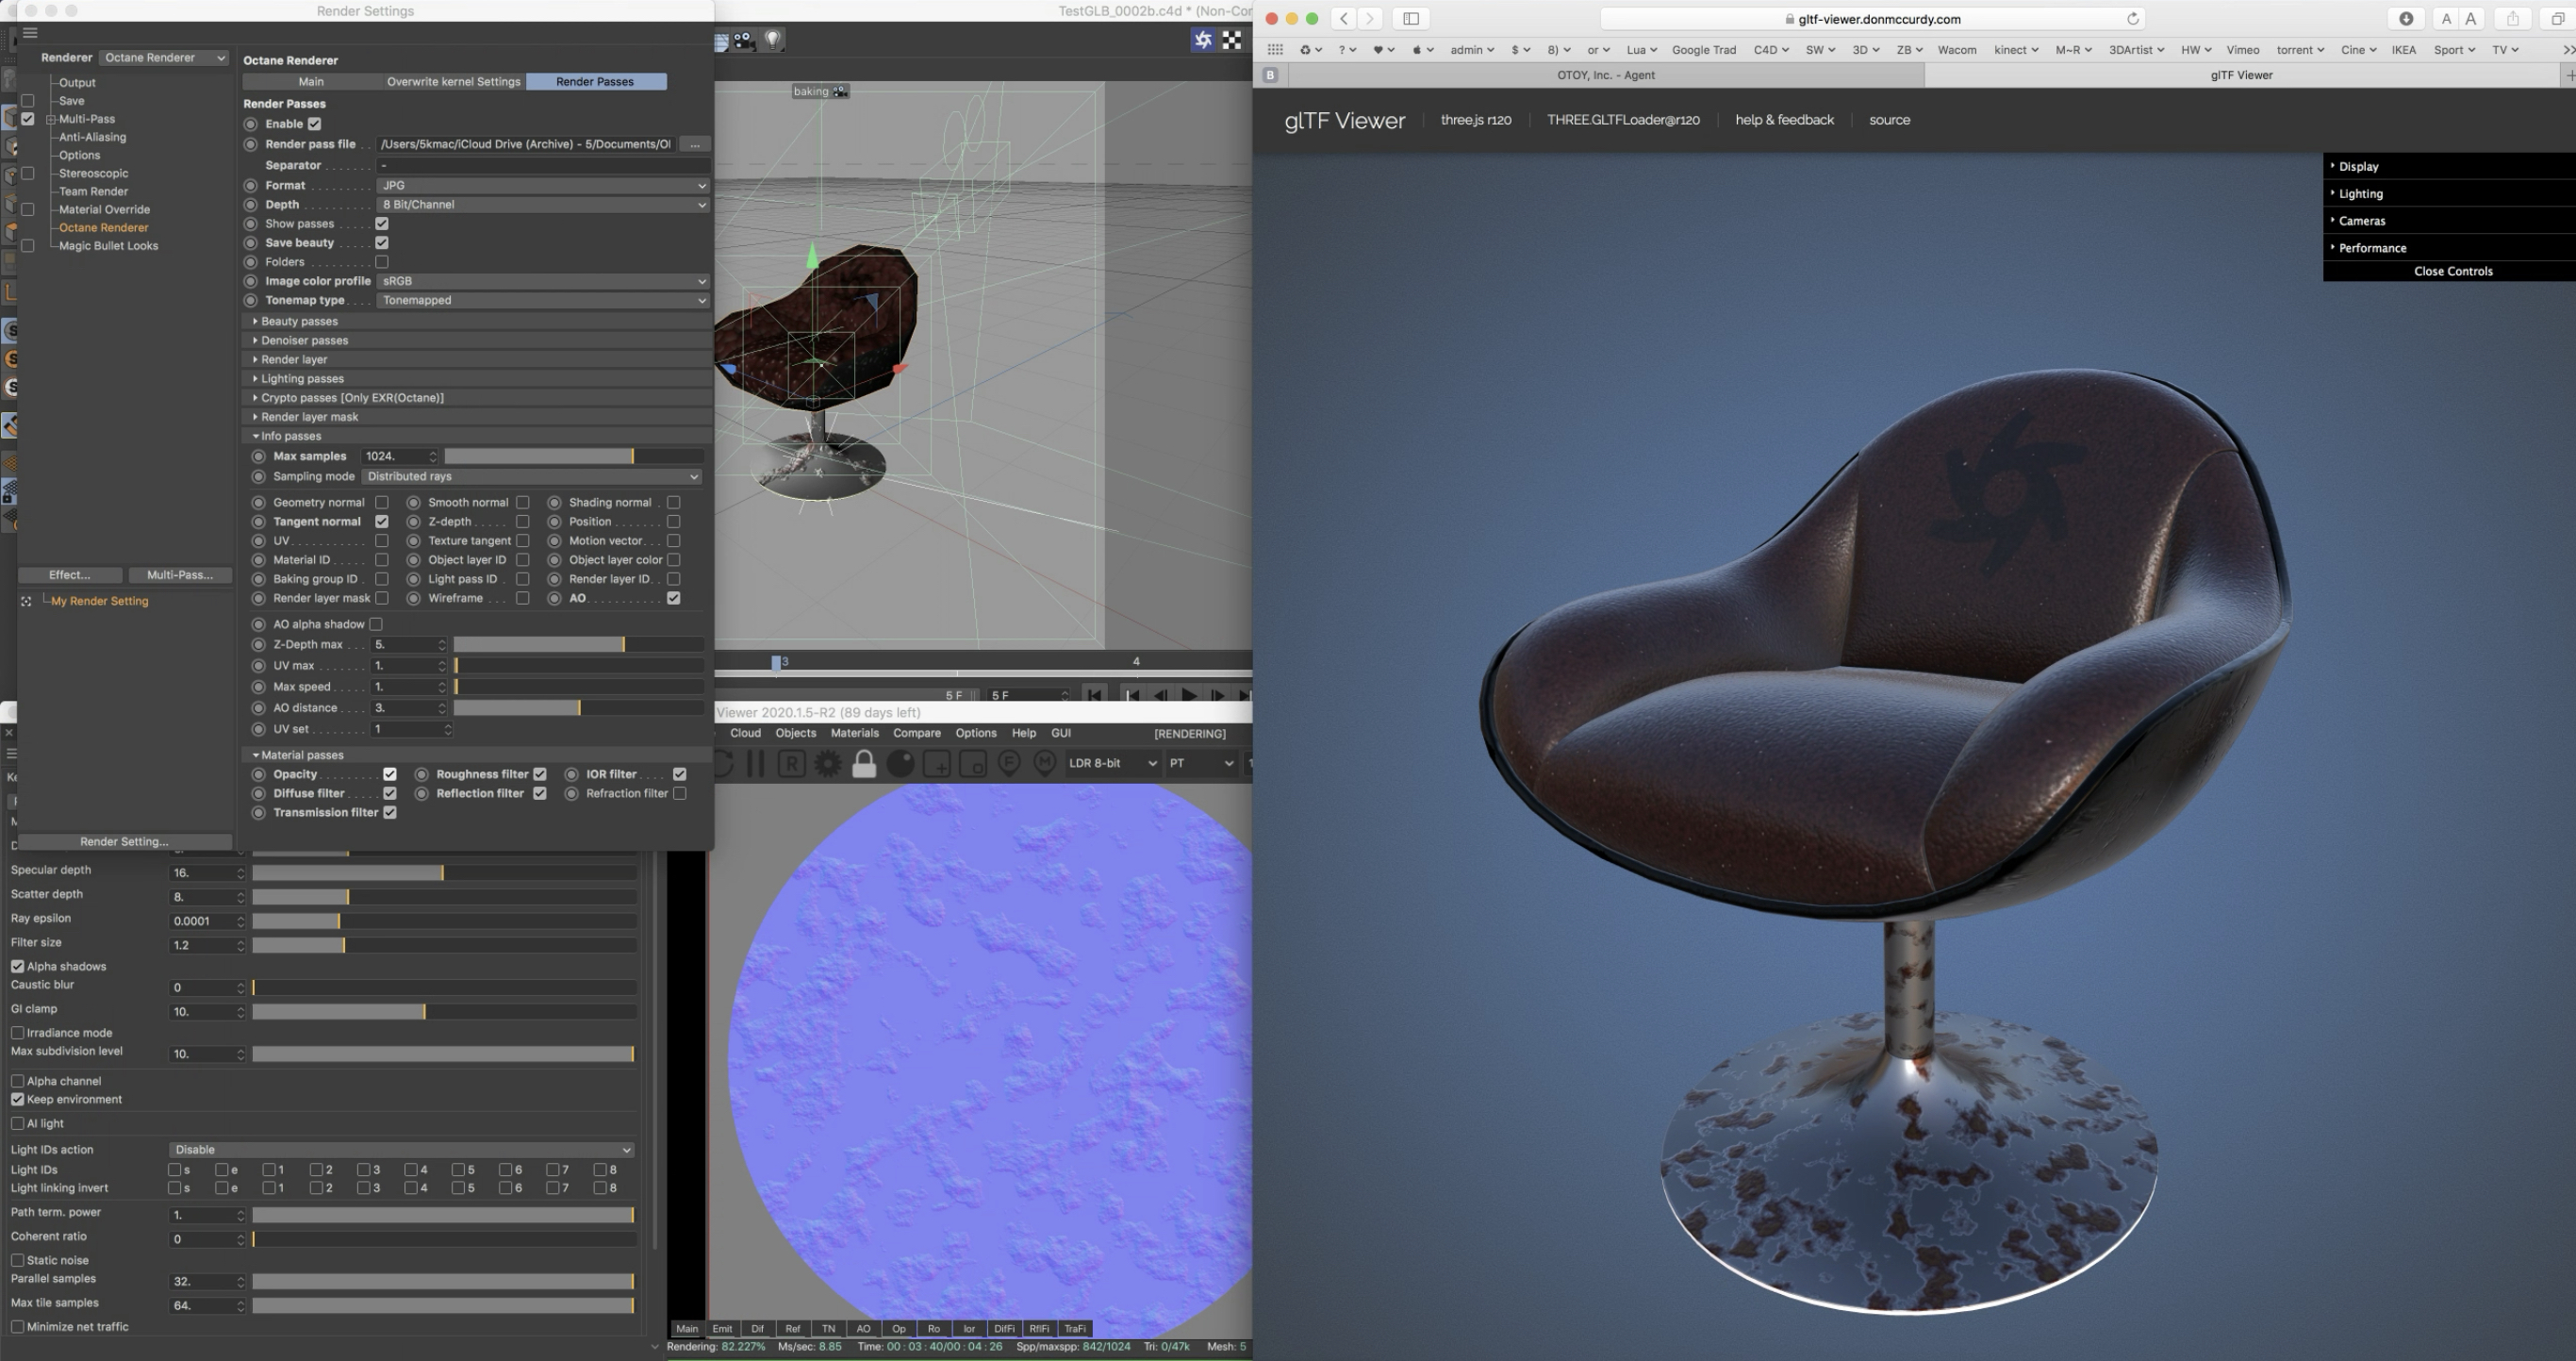Click the pick material M pin icon
Image resolution: width=2576 pixels, height=1361 pixels.
pos(1045,764)
